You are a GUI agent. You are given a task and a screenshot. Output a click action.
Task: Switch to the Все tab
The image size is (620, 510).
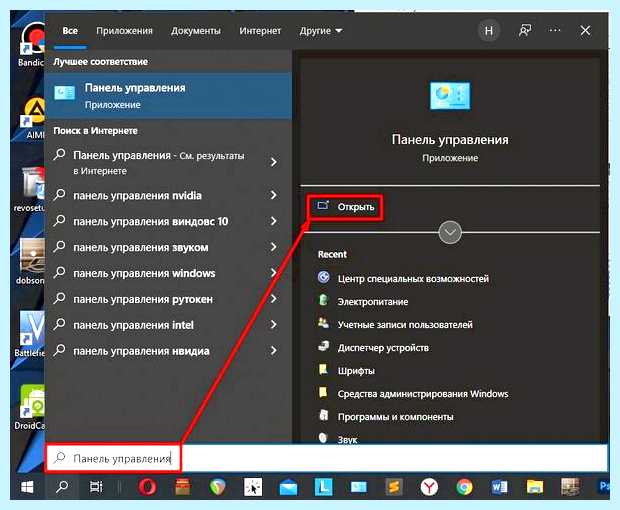tap(70, 31)
